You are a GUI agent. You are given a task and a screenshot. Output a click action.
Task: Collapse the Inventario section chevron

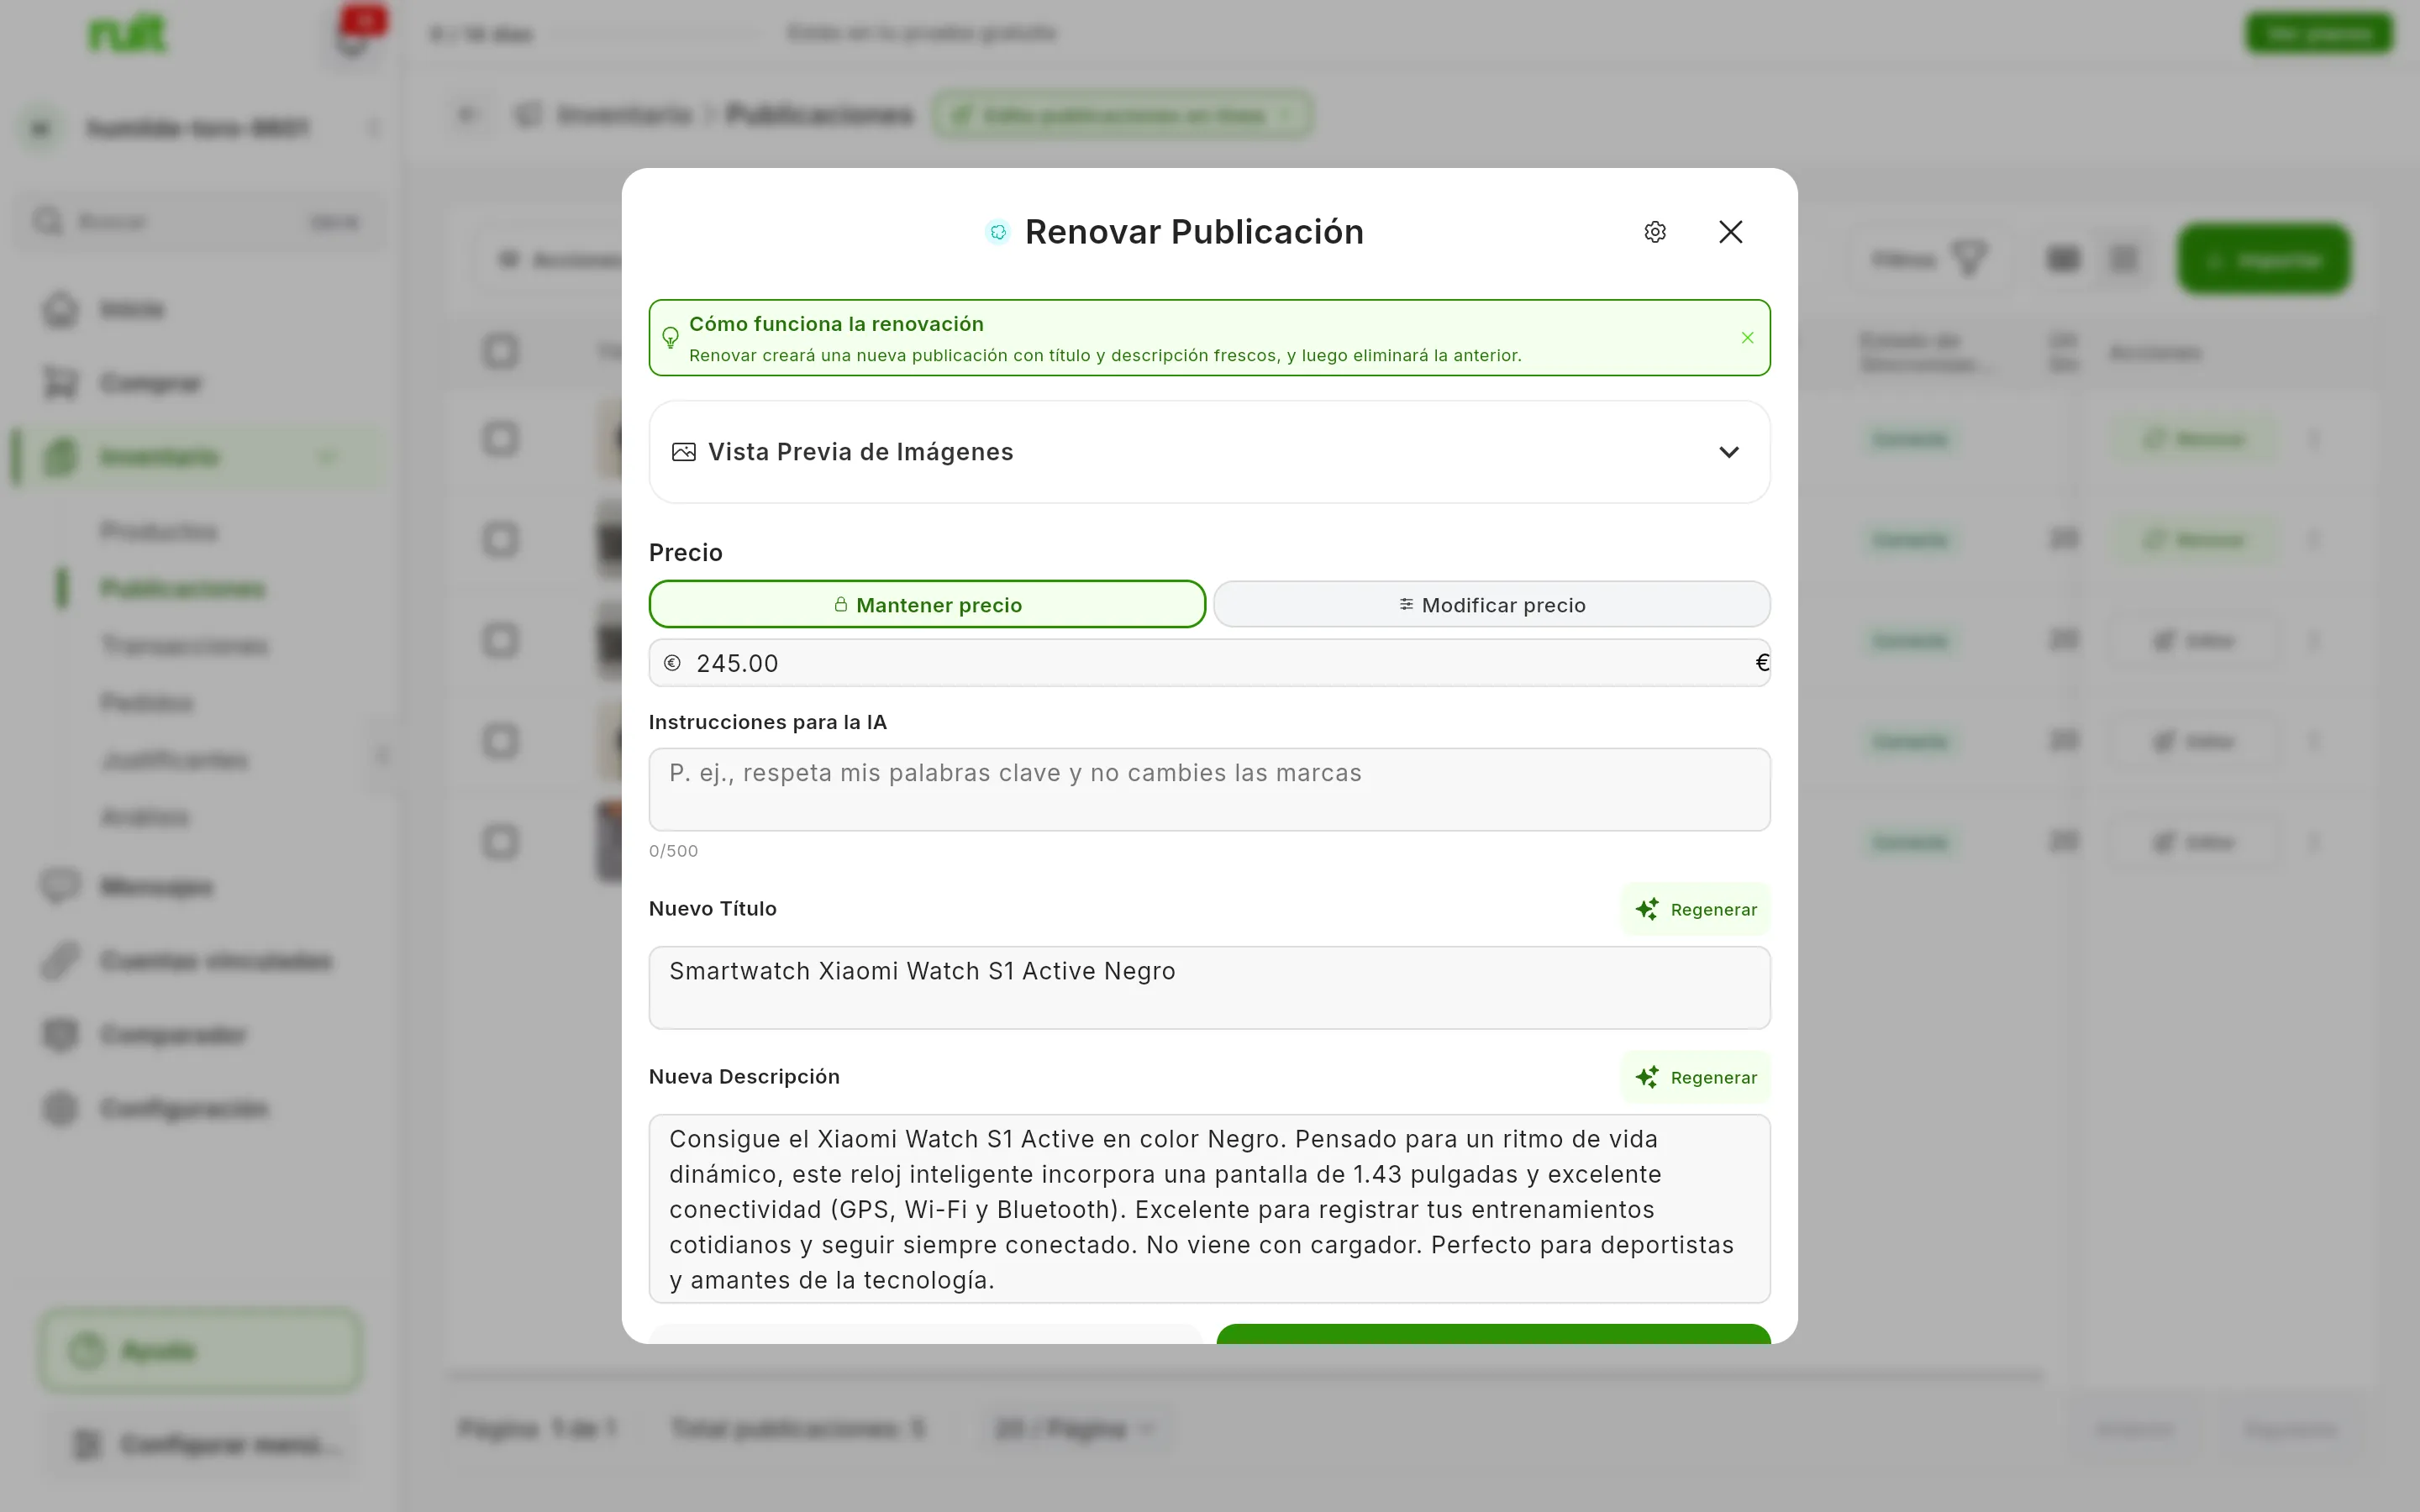click(x=327, y=457)
